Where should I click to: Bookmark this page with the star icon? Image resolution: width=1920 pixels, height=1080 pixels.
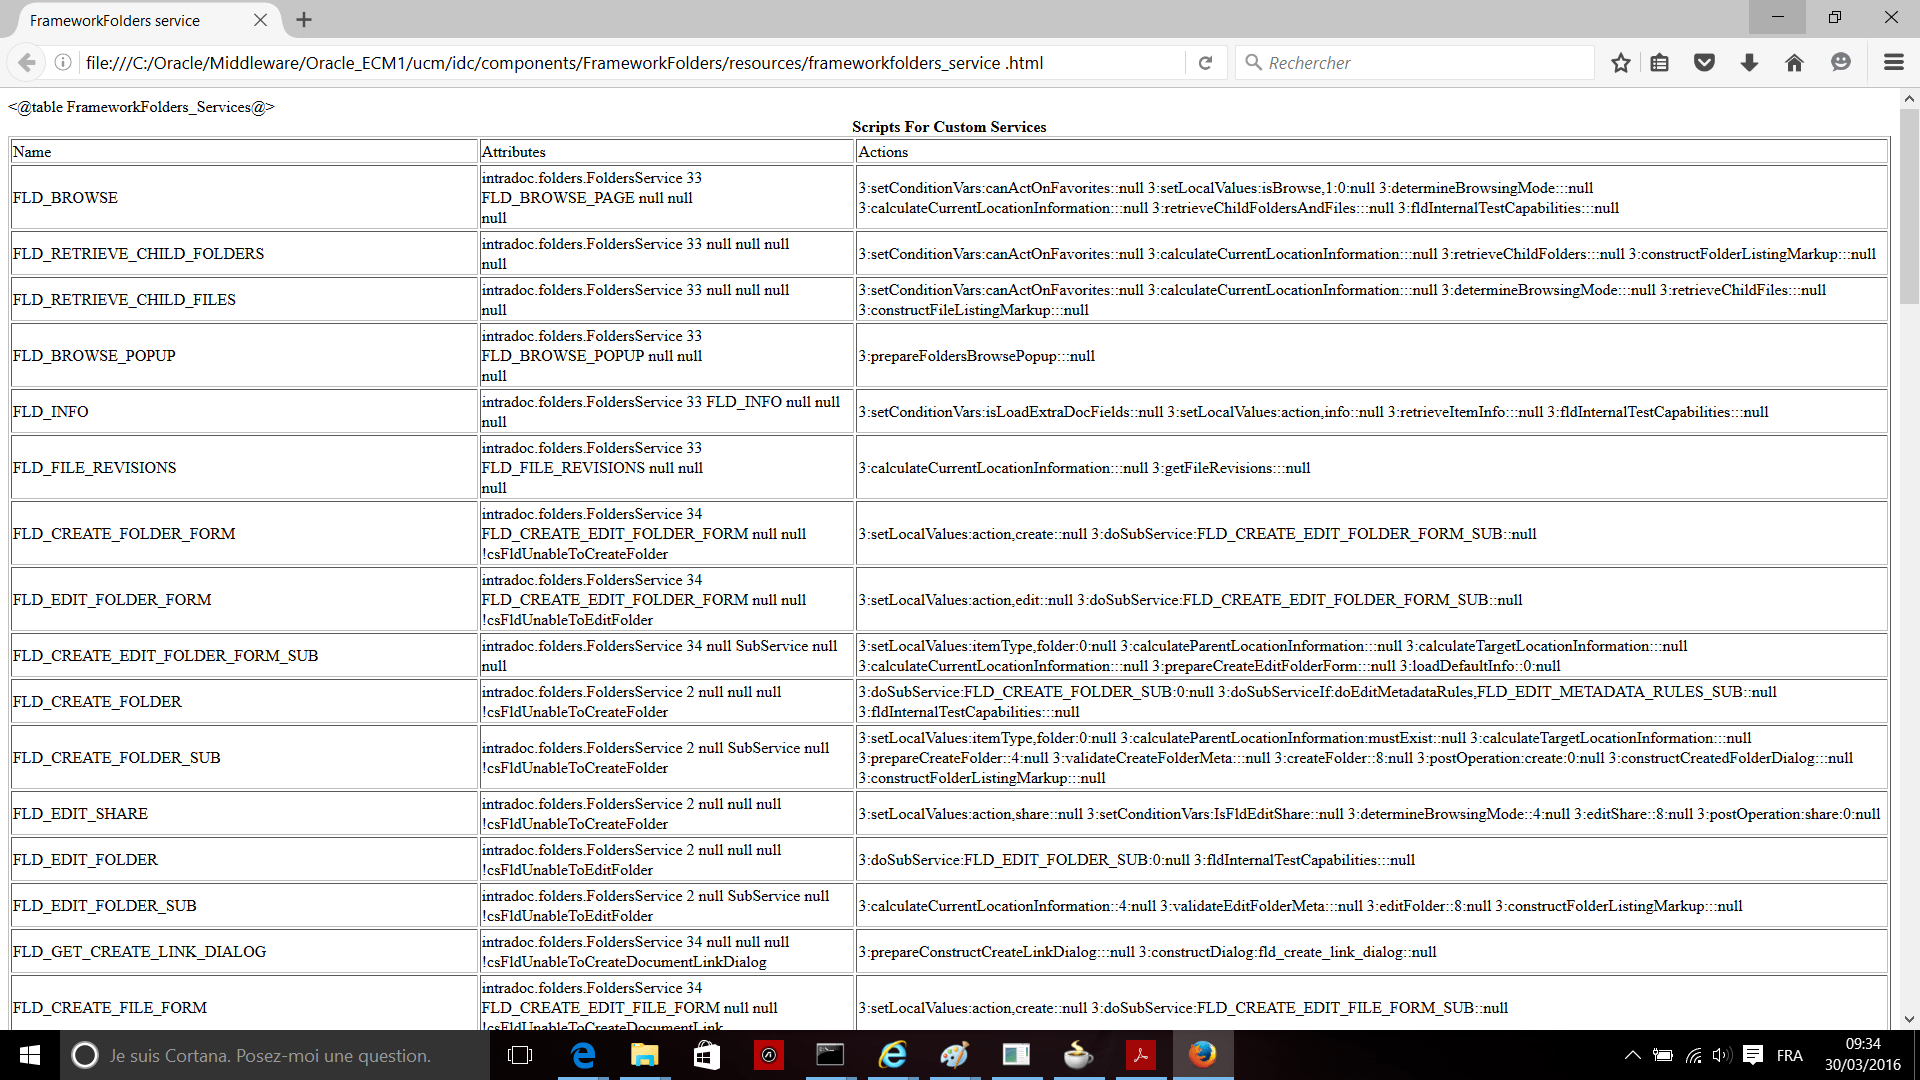(x=1621, y=62)
